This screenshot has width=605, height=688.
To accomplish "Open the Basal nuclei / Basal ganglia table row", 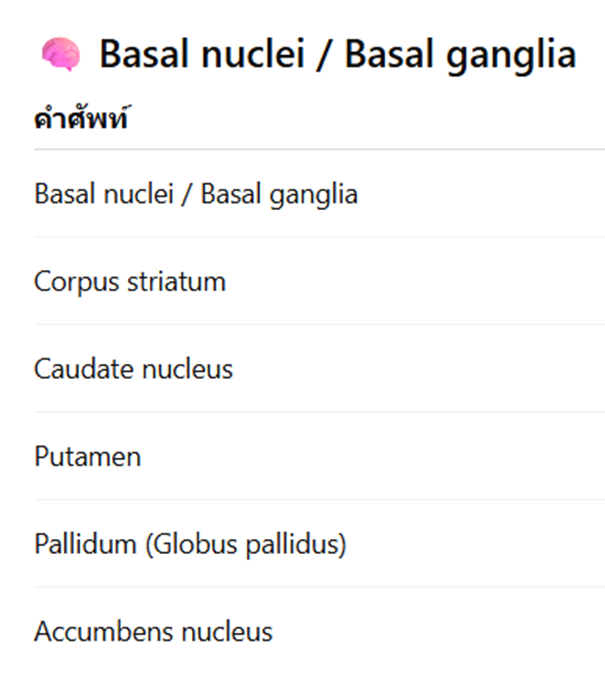I will click(x=196, y=194).
